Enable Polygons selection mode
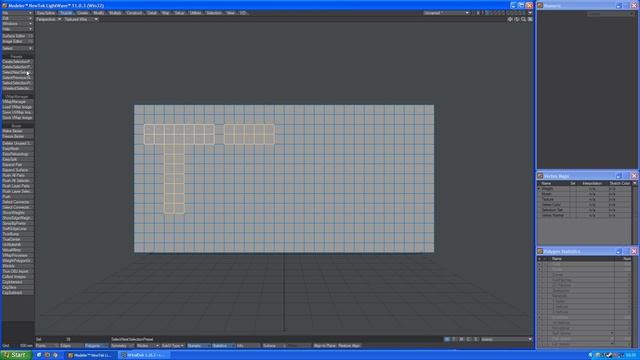This screenshot has height=360, width=640. tap(96, 346)
